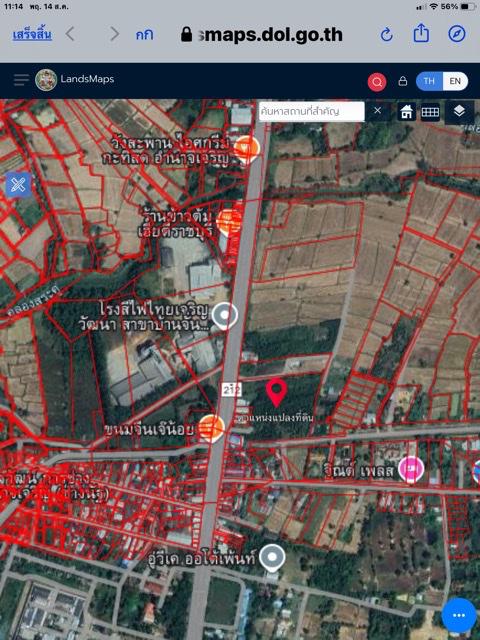Open the map layers selector
The image size is (480, 640).
point(459,111)
